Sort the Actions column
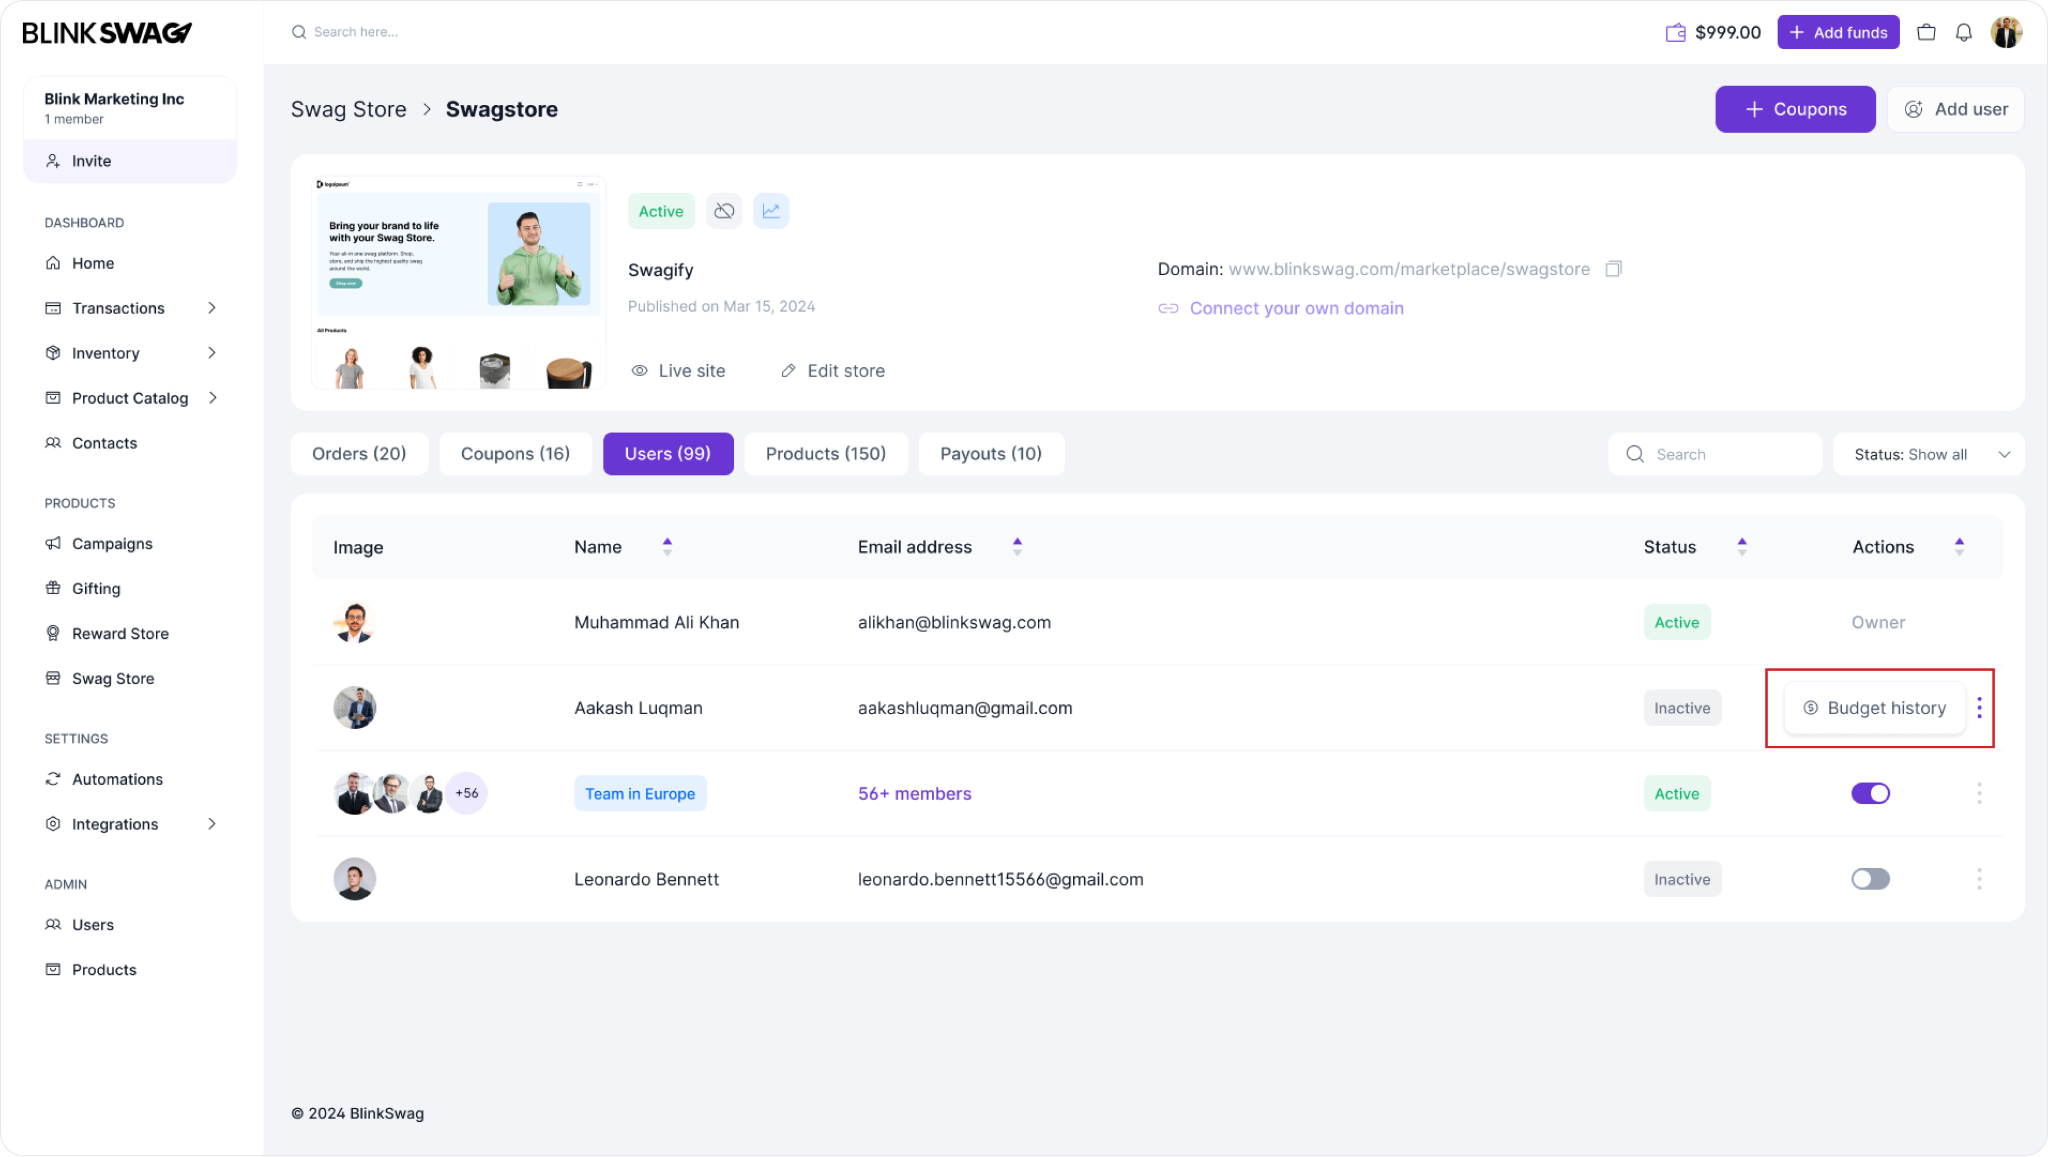 [x=1959, y=546]
